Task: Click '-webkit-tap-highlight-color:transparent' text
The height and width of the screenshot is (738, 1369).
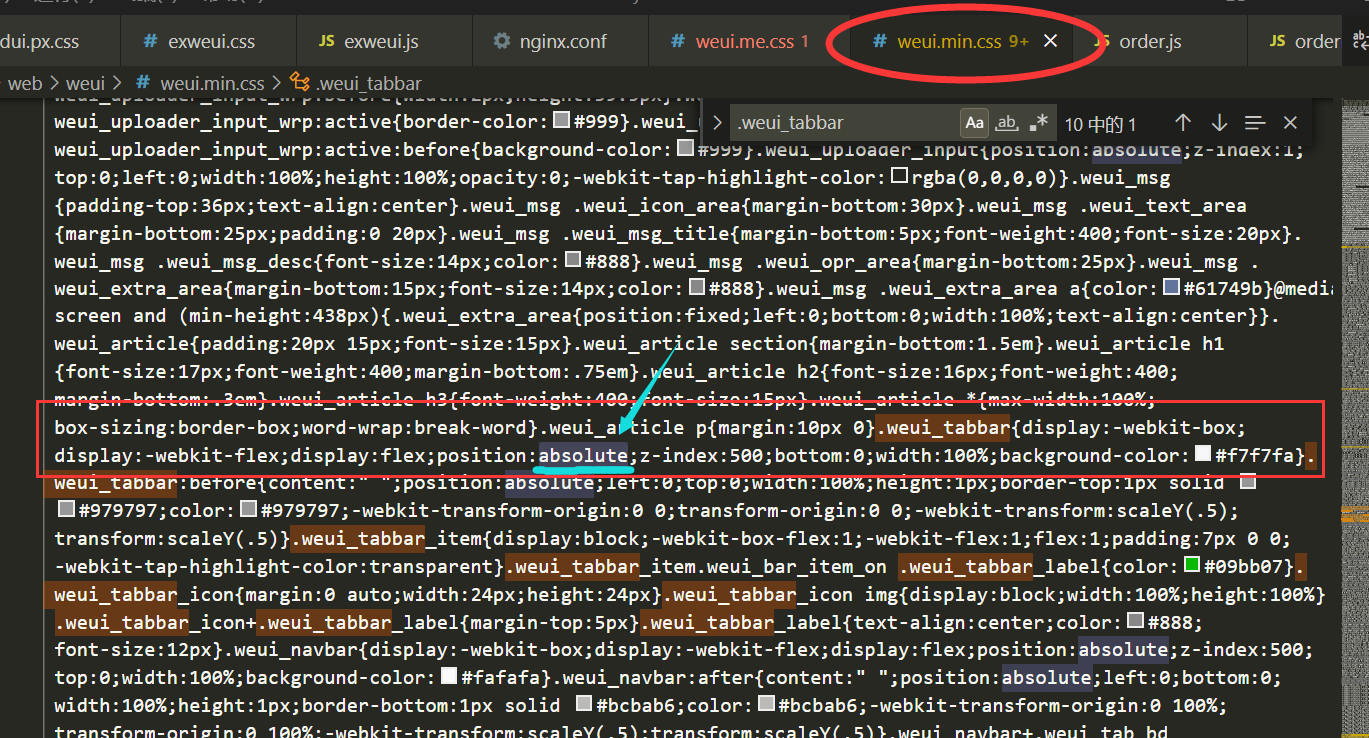Action: click(x=276, y=566)
